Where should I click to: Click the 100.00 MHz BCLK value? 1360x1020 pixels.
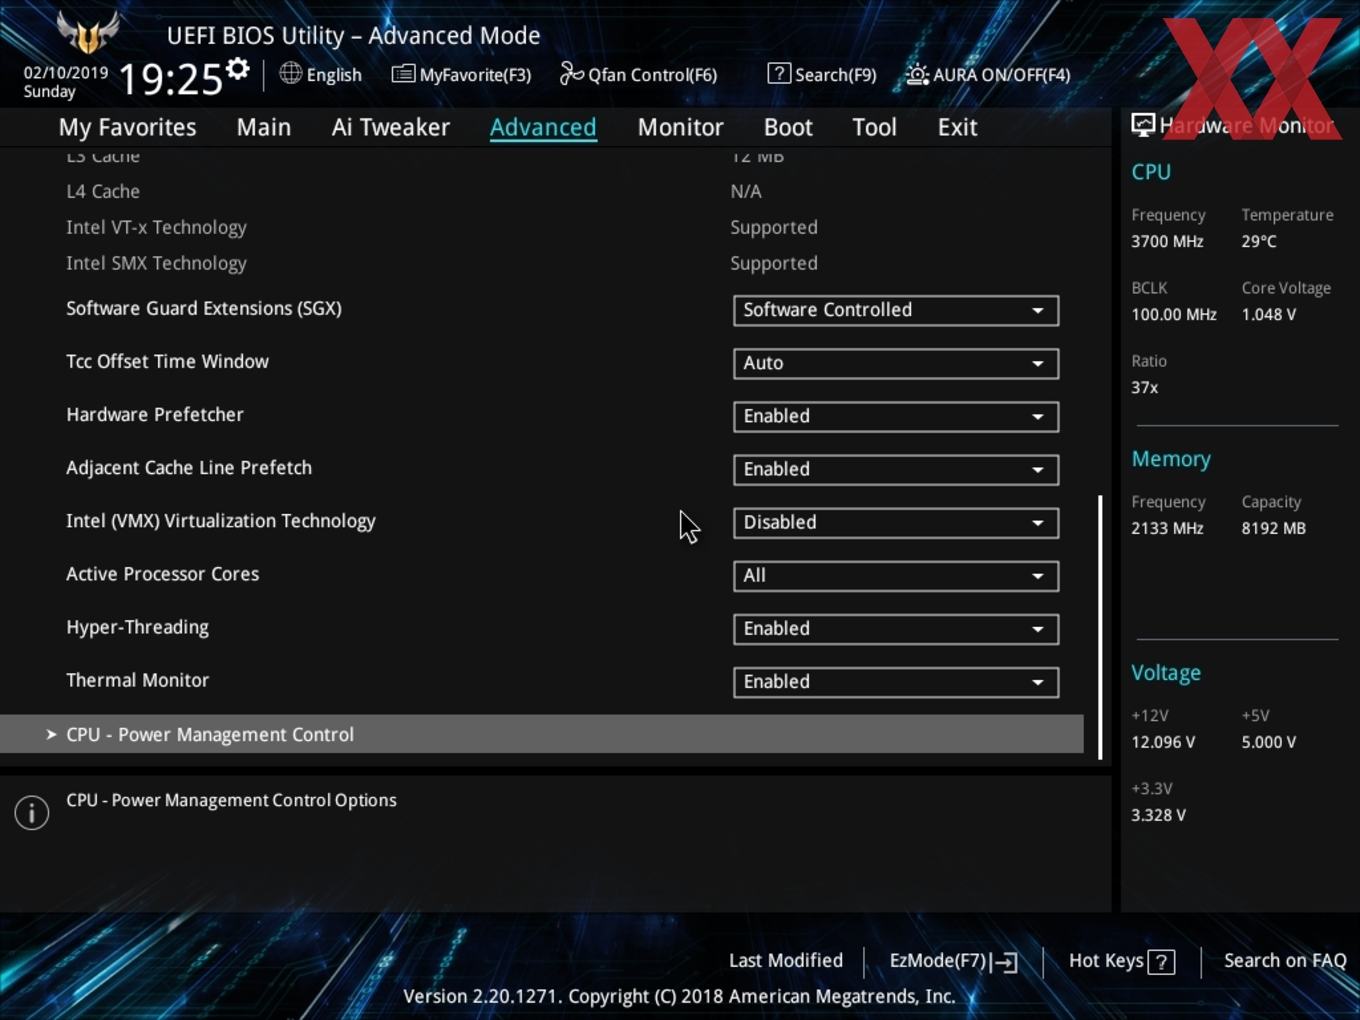point(1174,314)
